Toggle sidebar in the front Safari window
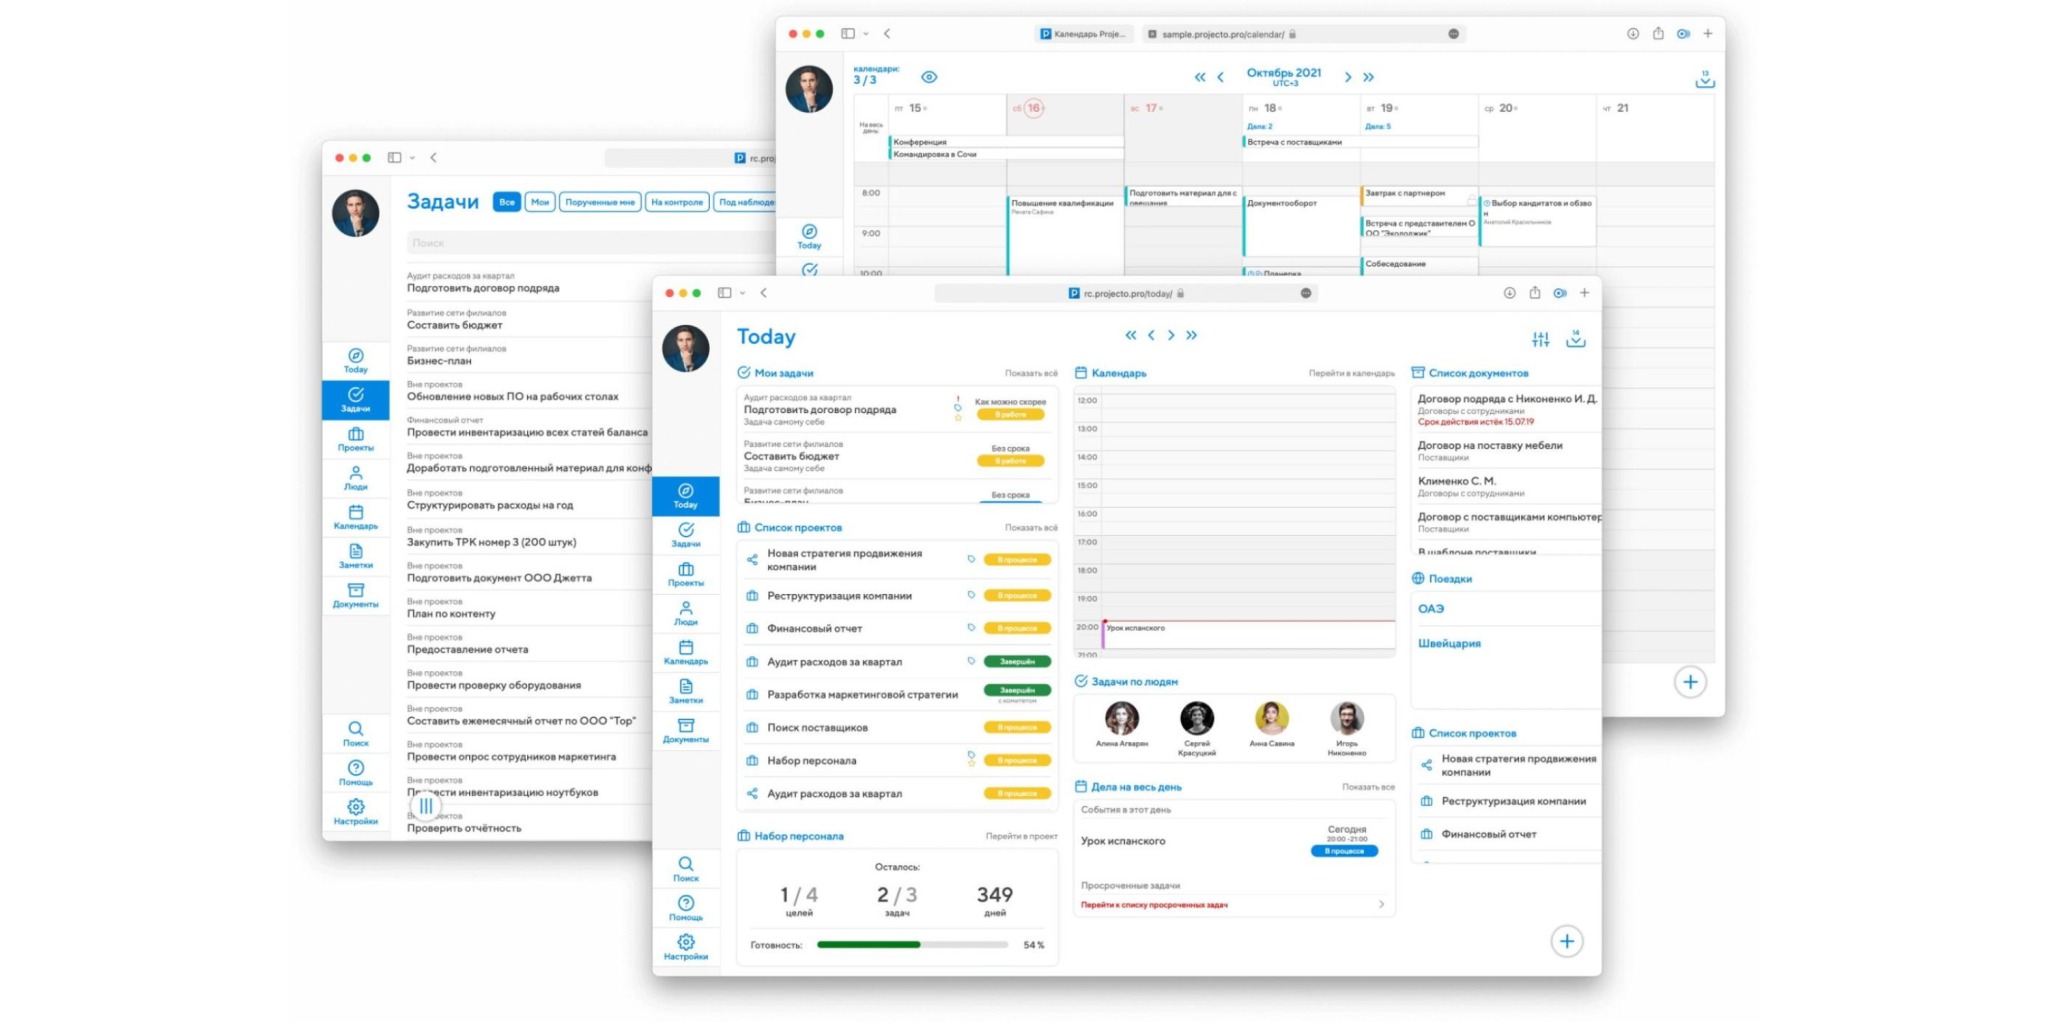2048x1024 pixels. (x=725, y=293)
